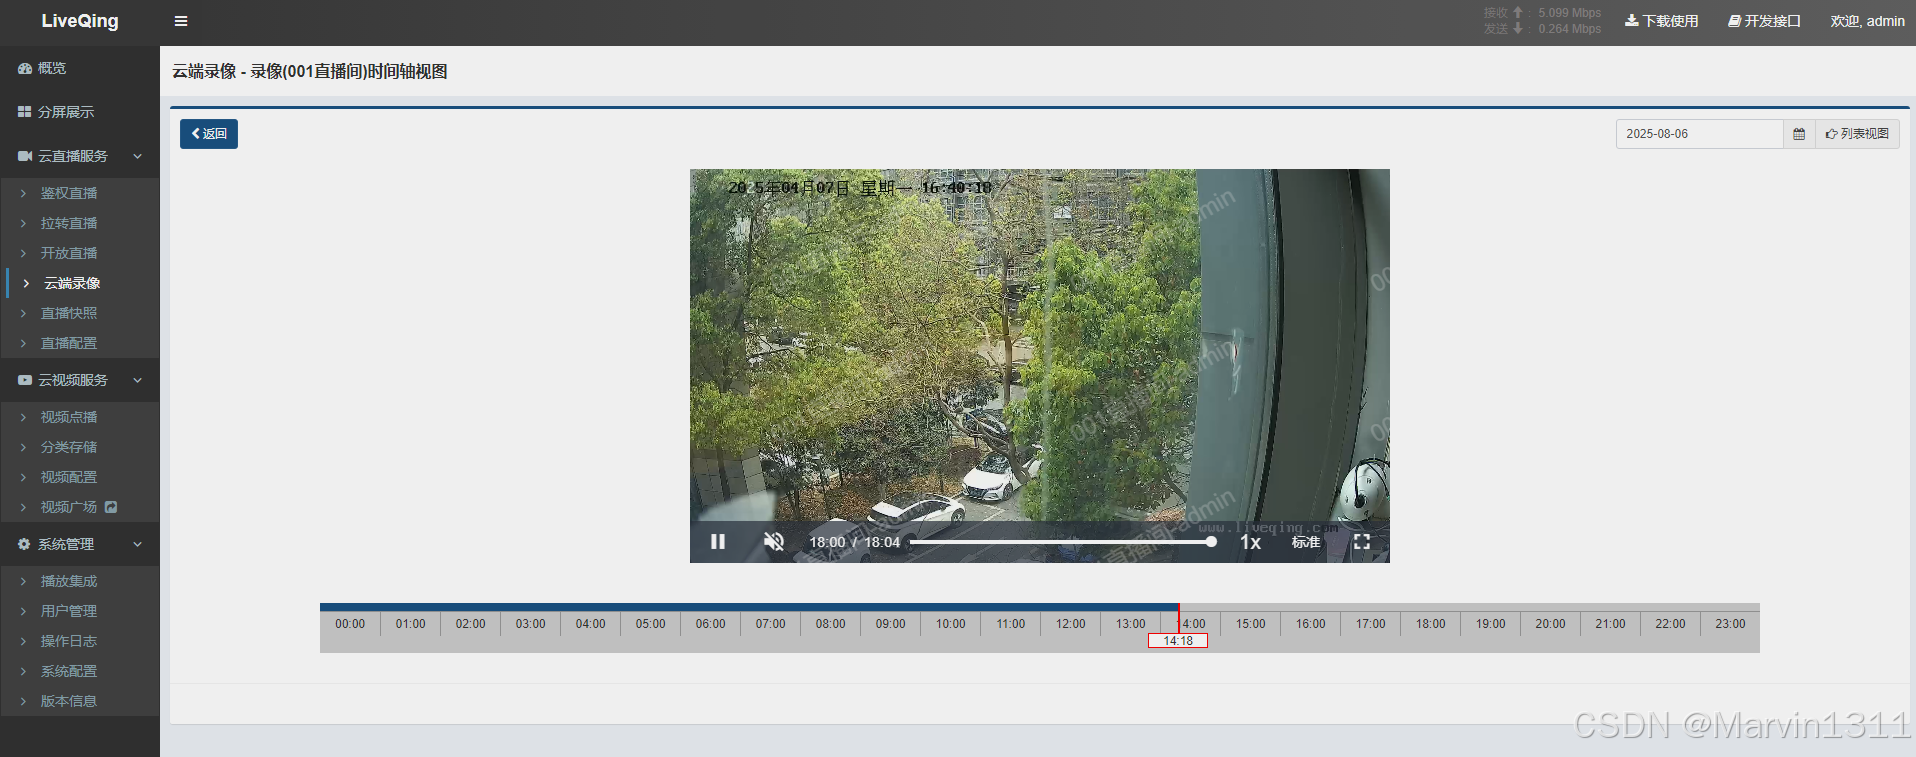Screen dimensions: 1916x757
Task: Click the date field 2025-08-06
Action: tap(1699, 134)
